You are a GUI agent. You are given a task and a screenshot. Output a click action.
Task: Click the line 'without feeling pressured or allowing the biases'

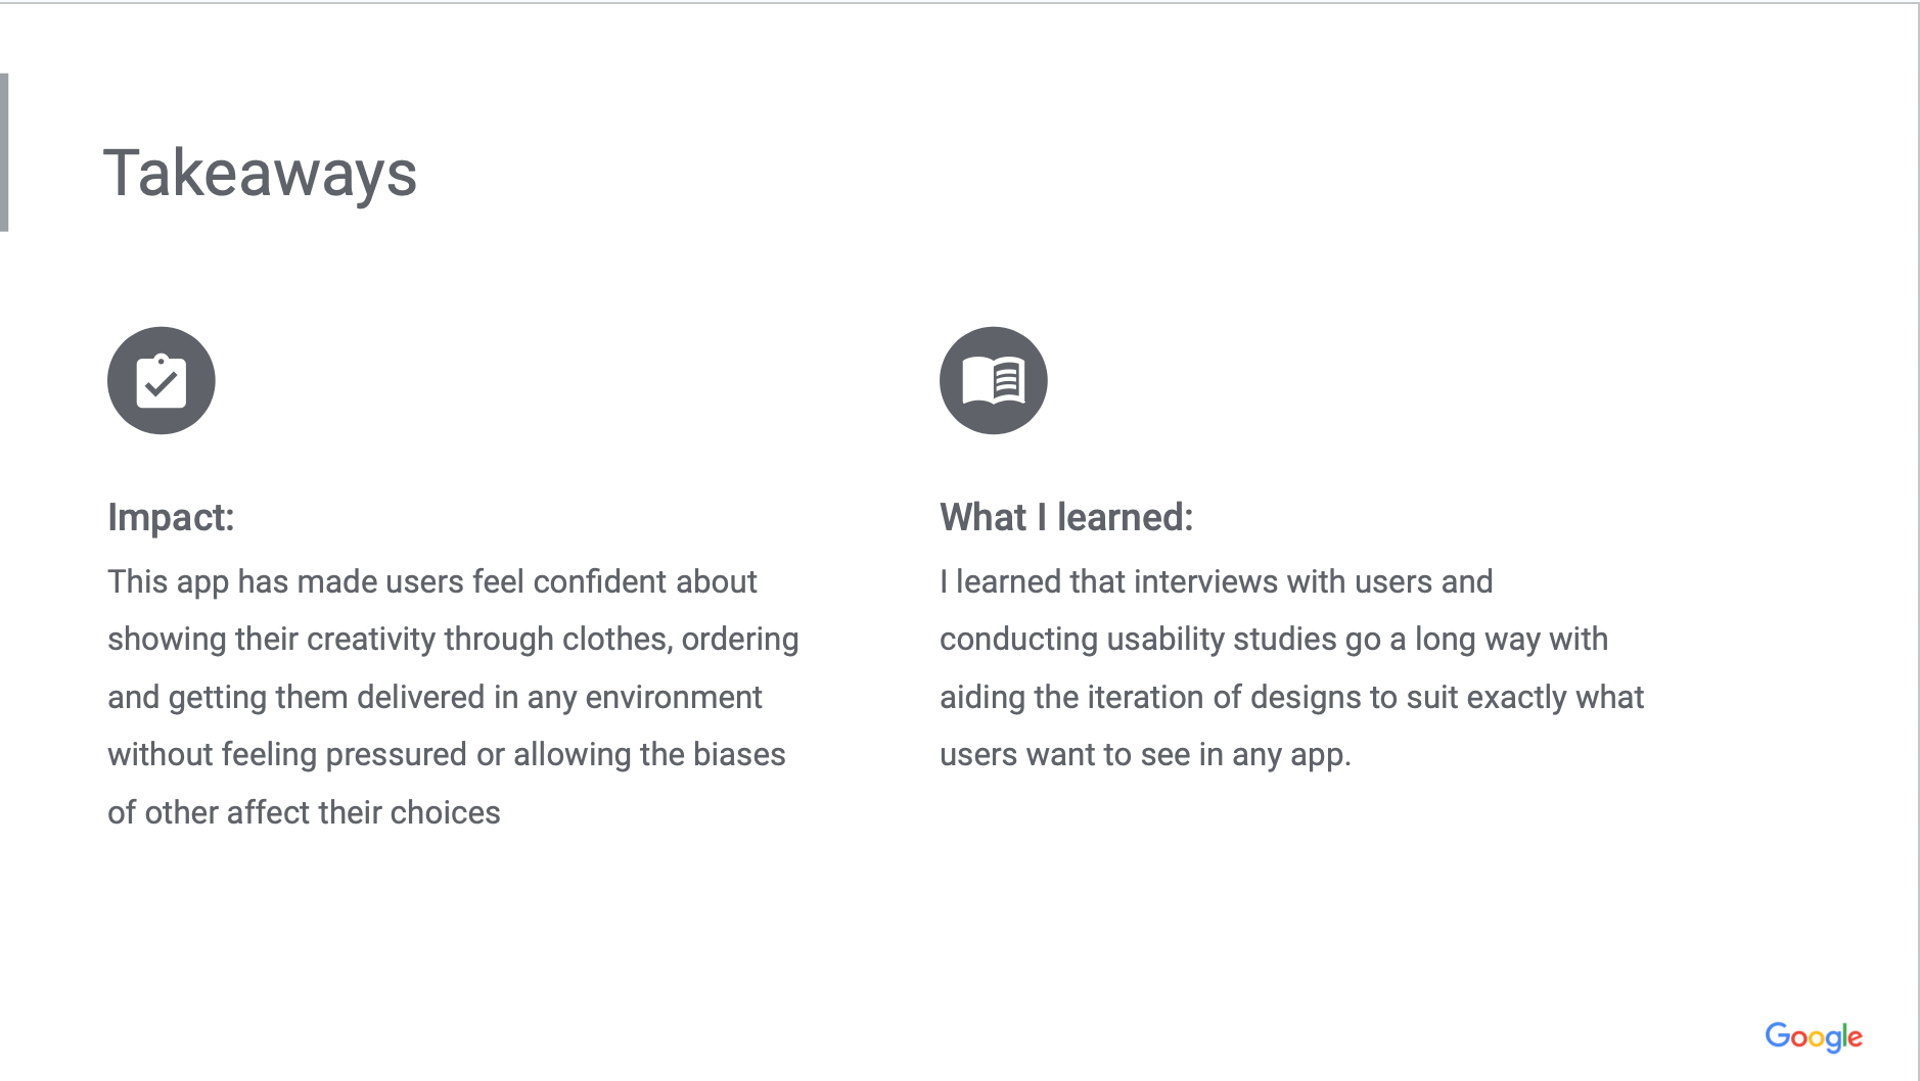[x=447, y=754]
